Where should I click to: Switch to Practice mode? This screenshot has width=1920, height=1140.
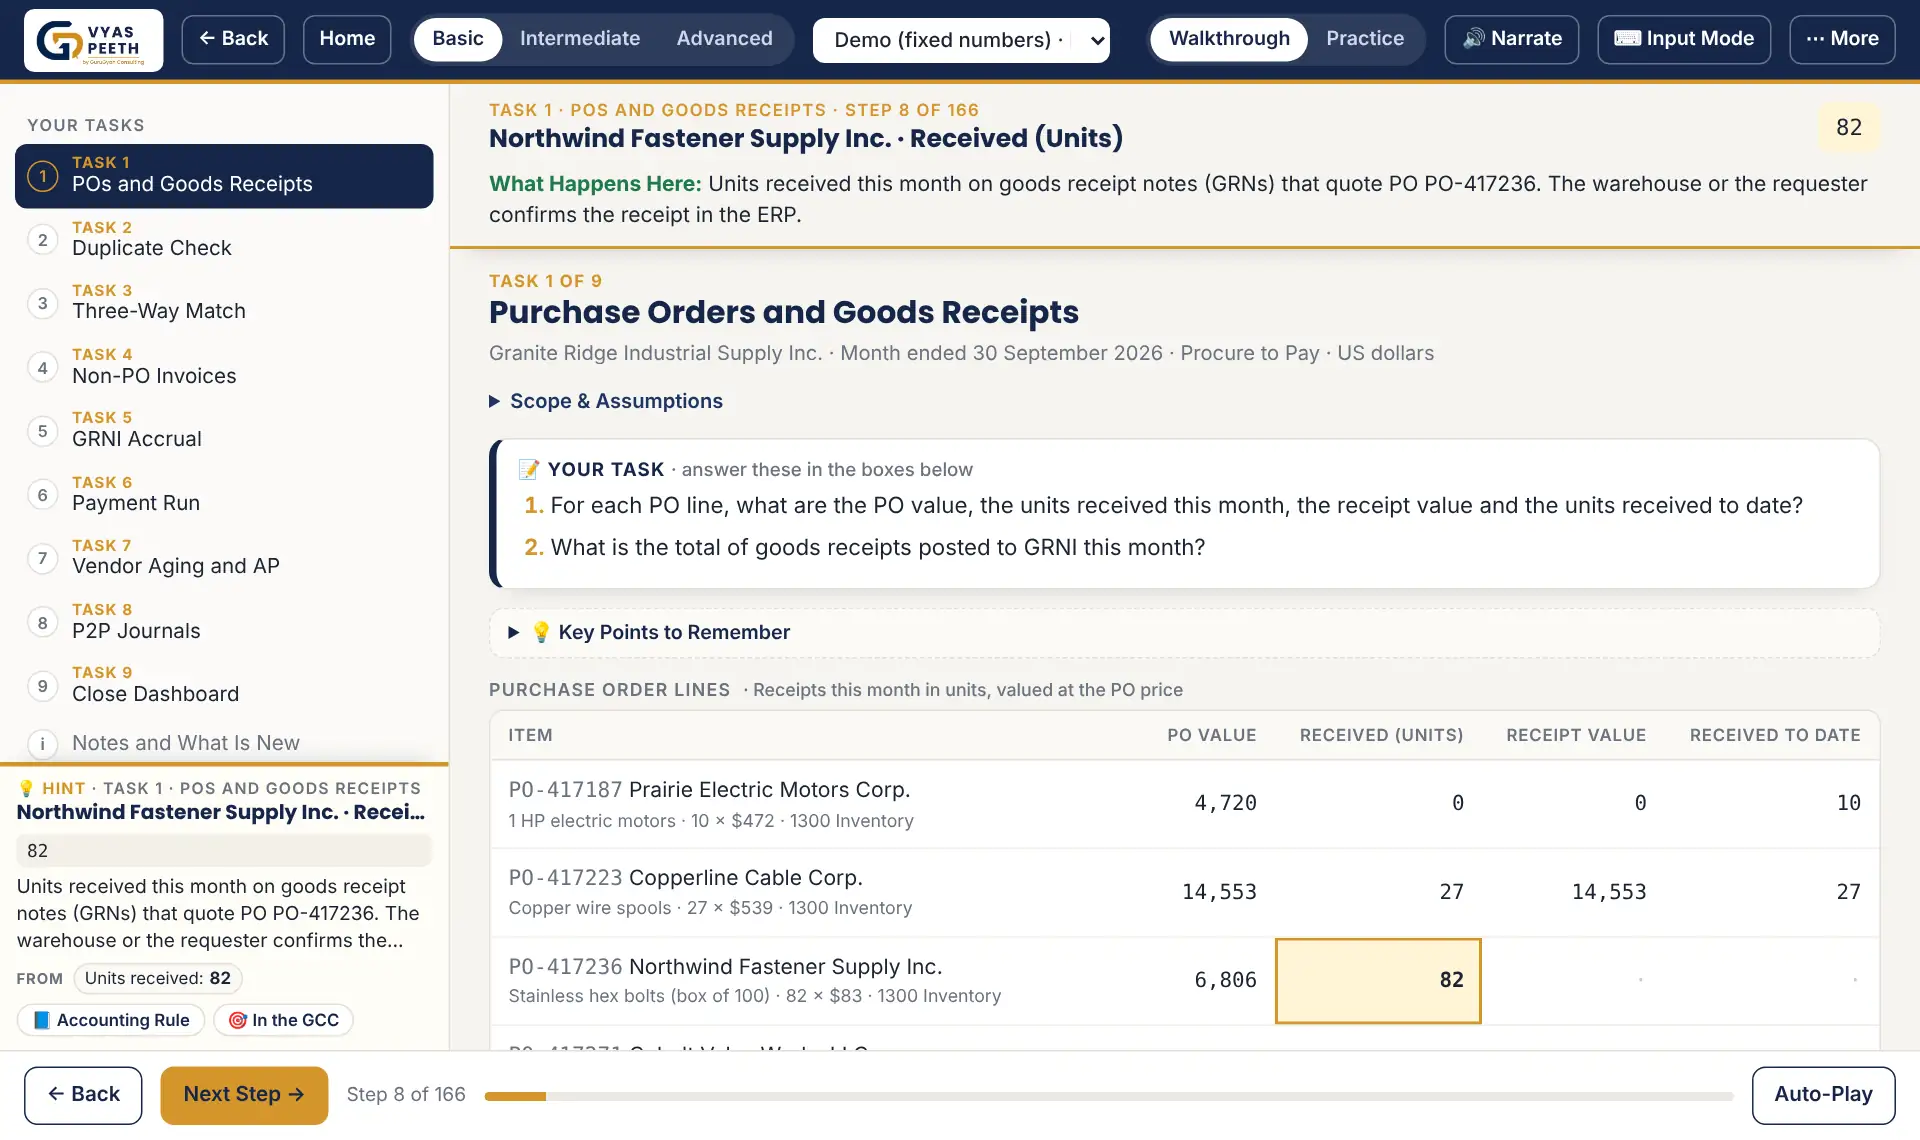1365,39
